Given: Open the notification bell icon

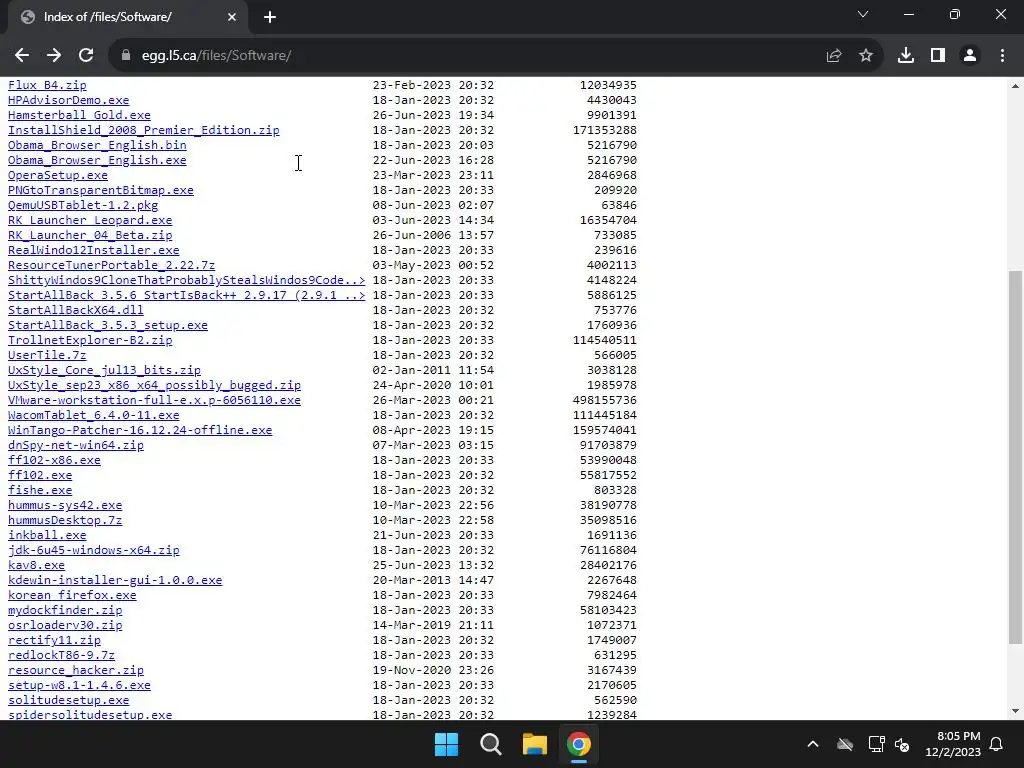Looking at the screenshot, I should pyautogui.click(x=997, y=744).
